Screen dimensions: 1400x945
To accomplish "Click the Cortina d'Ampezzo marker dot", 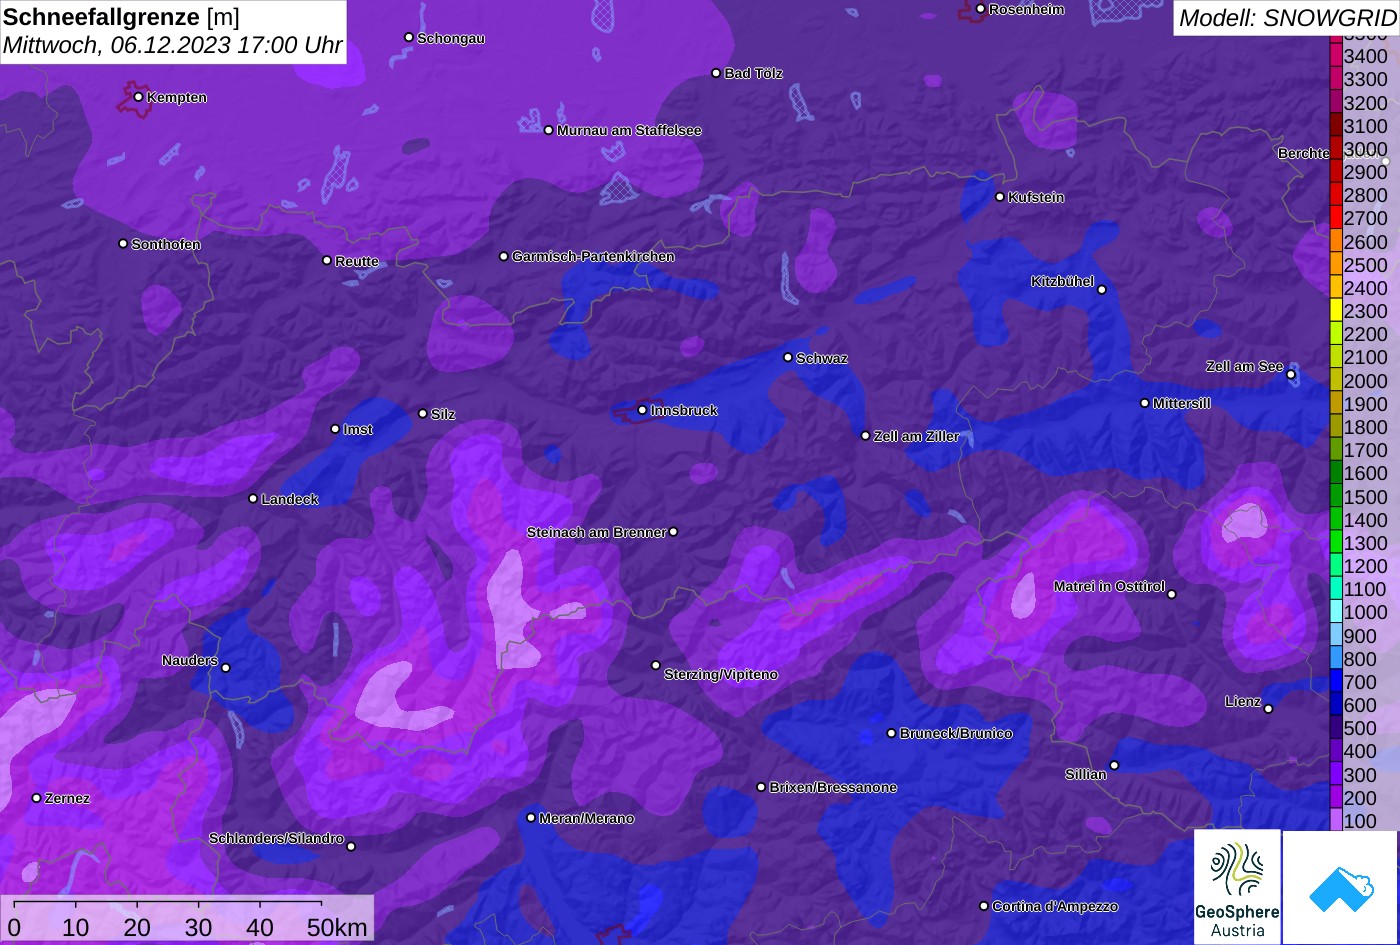I will pyautogui.click(x=983, y=906).
